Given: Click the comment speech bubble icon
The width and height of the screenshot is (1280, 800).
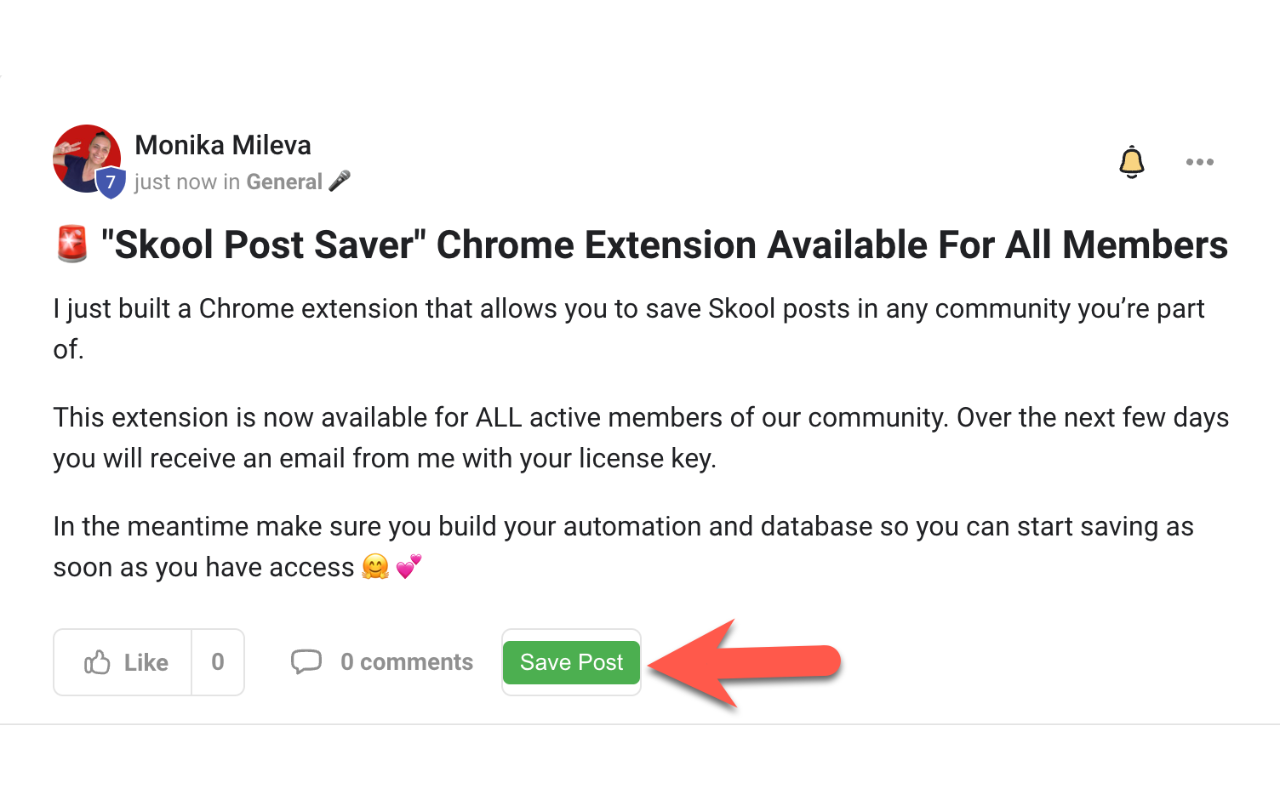Looking at the screenshot, I should (x=307, y=661).
